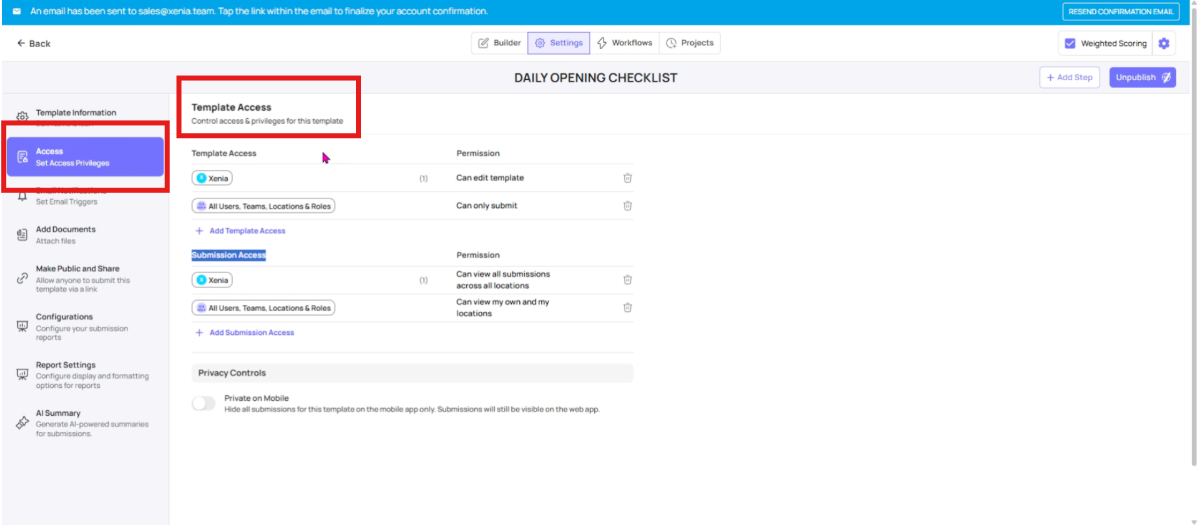Switch to the Builder tab
Screen dimensions: 1198x527
(x=499, y=43)
